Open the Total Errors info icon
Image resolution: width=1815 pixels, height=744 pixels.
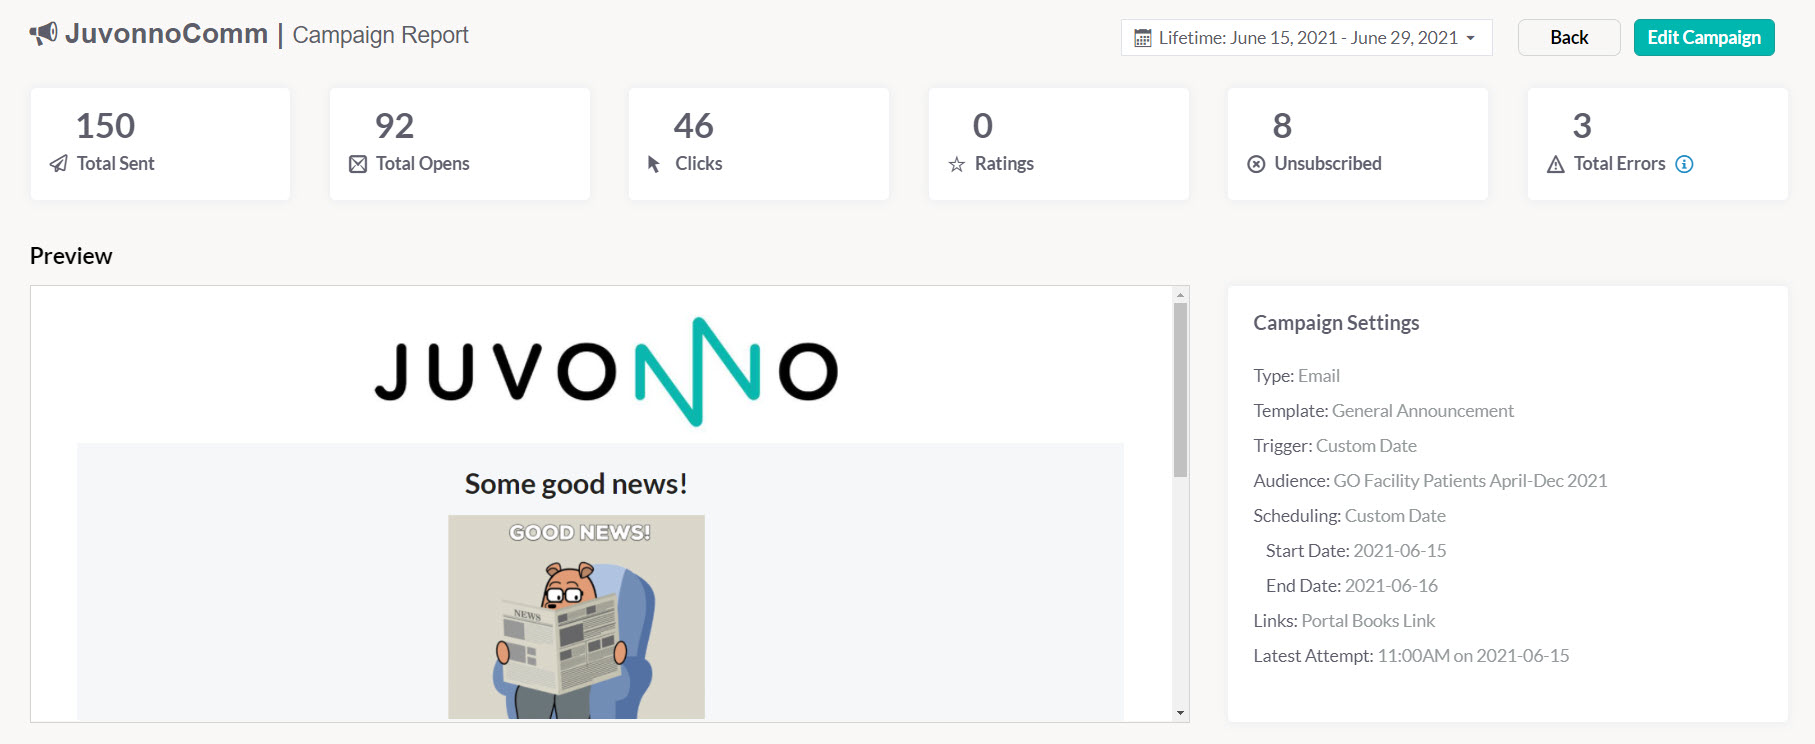click(1684, 164)
